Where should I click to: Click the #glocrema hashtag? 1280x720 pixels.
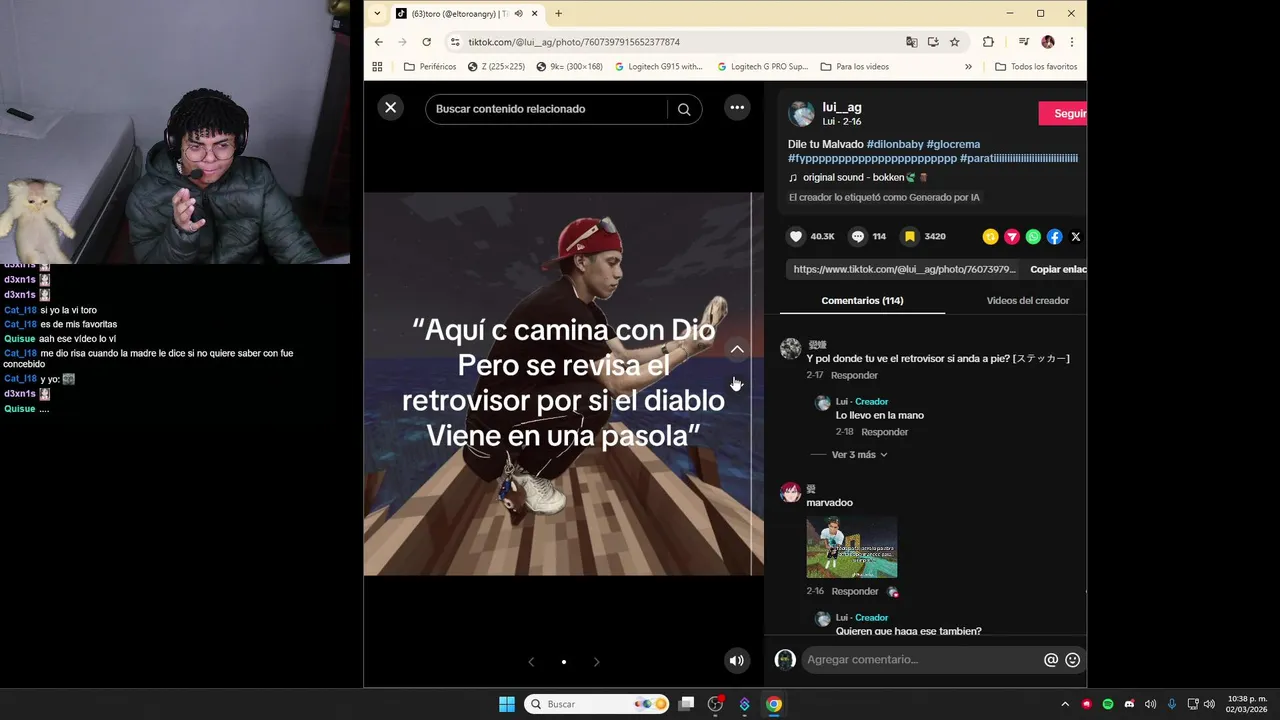[x=953, y=145]
